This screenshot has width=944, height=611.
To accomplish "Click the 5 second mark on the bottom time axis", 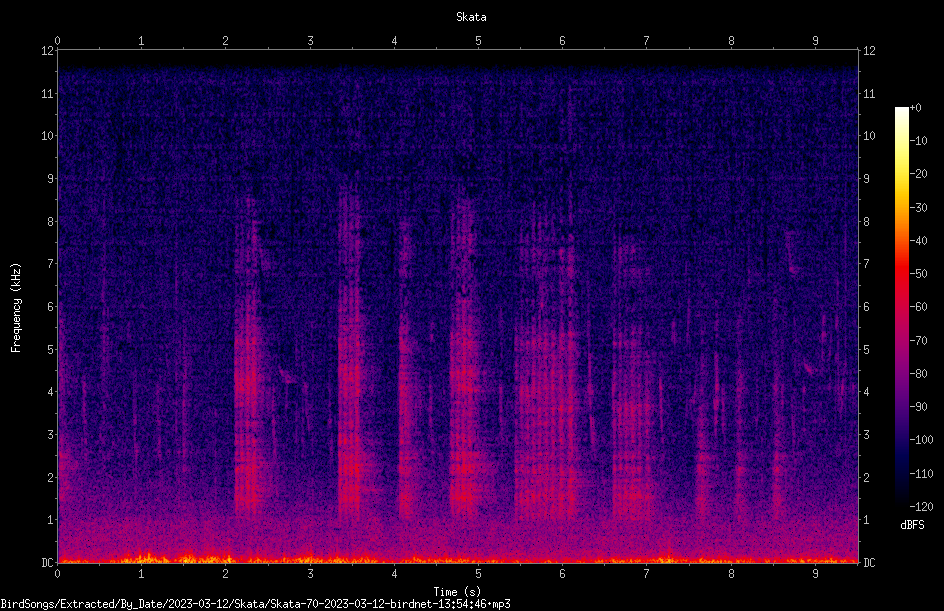I will pyautogui.click(x=478, y=574).
